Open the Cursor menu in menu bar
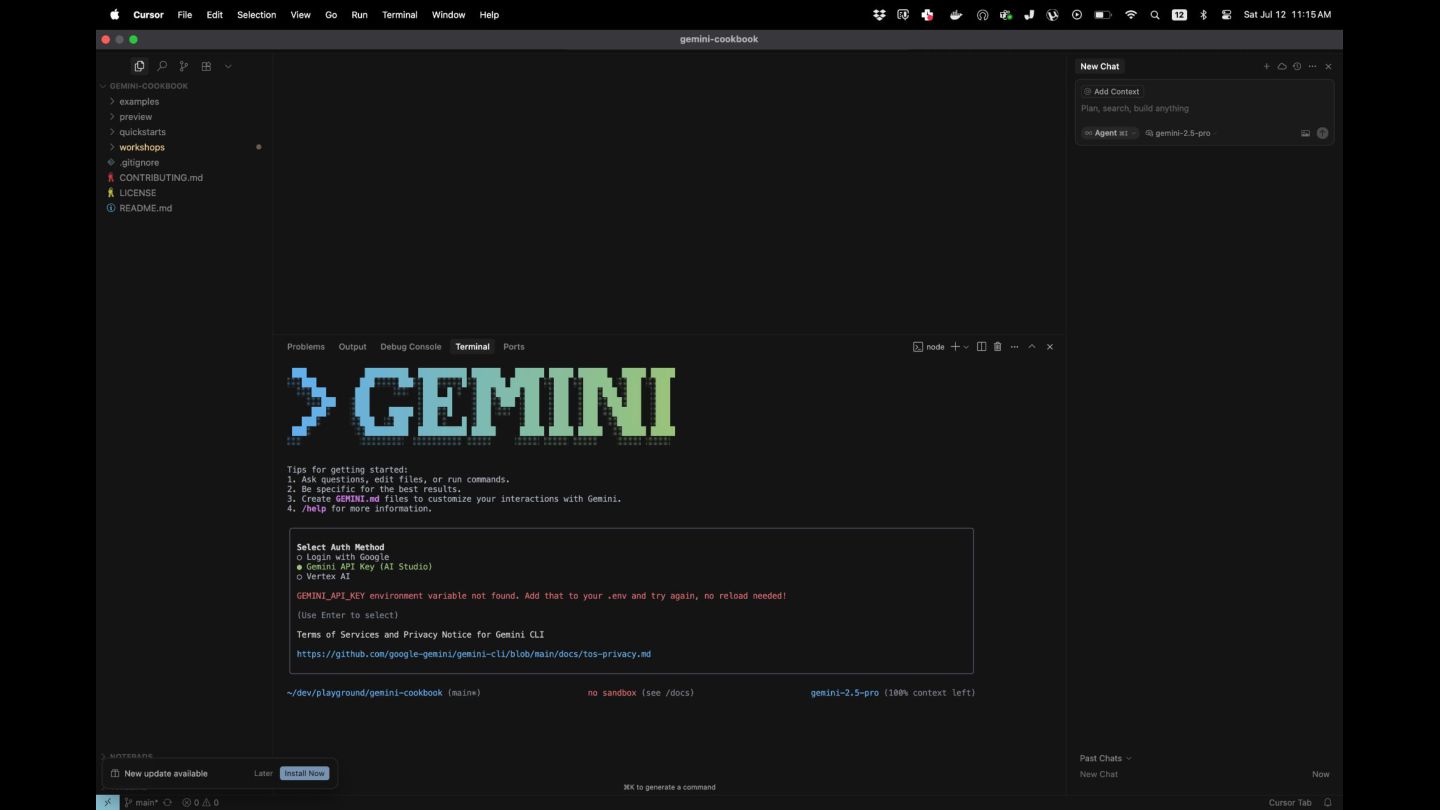The width and height of the screenshot is (1440, 810). coord(148,15)
